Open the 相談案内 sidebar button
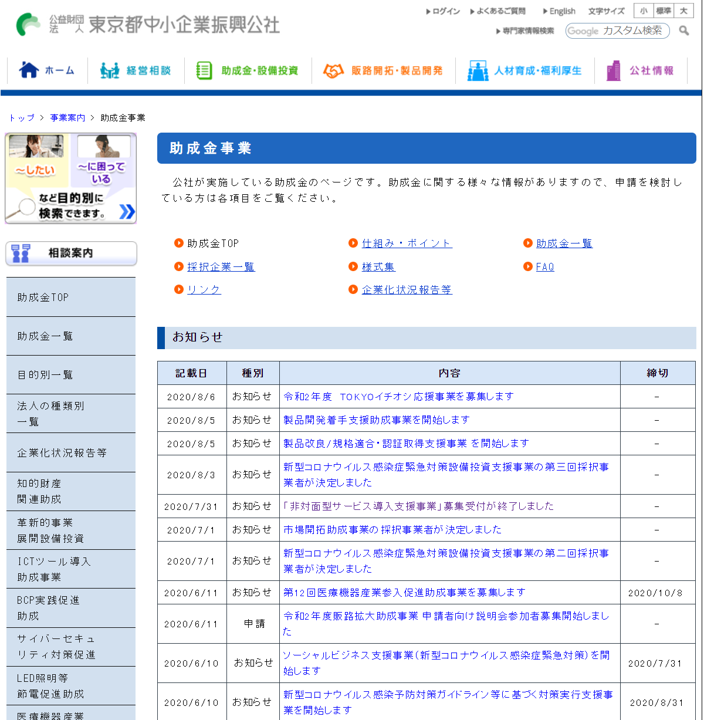The height and width of the screenshot is (720, 704). (x=71, y=253)
